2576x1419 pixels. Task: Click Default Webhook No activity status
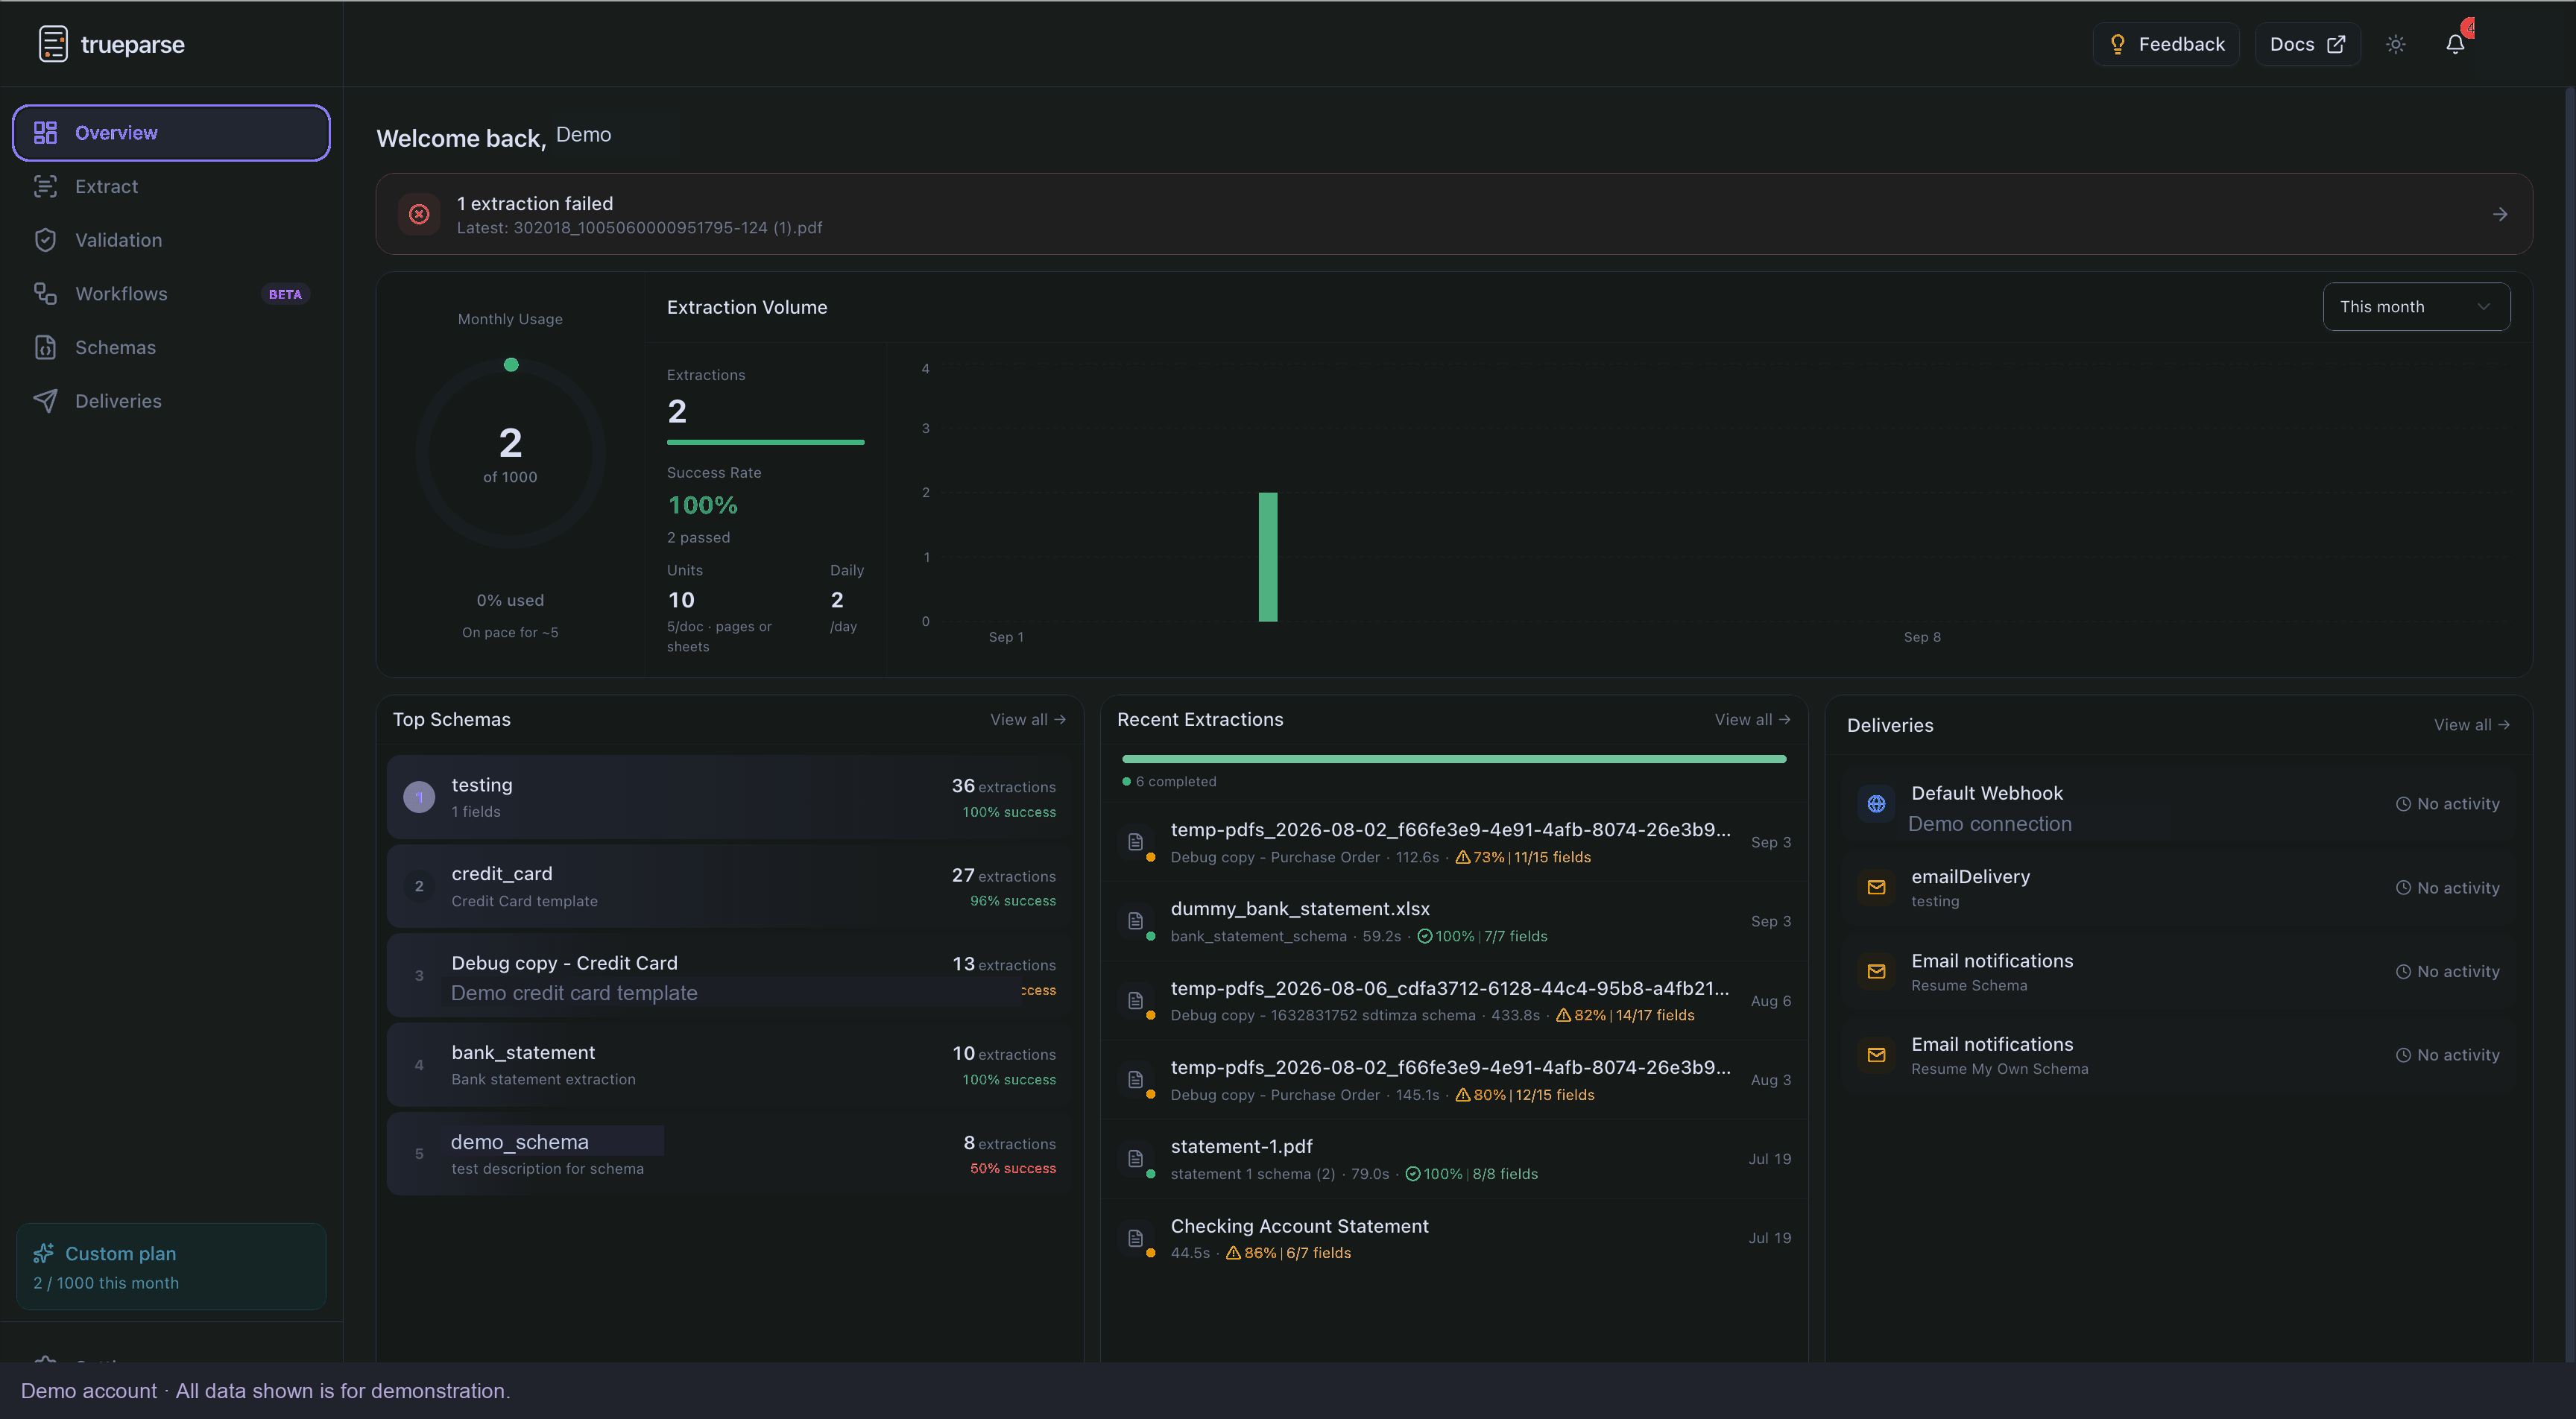click(x=2447, y=804)
